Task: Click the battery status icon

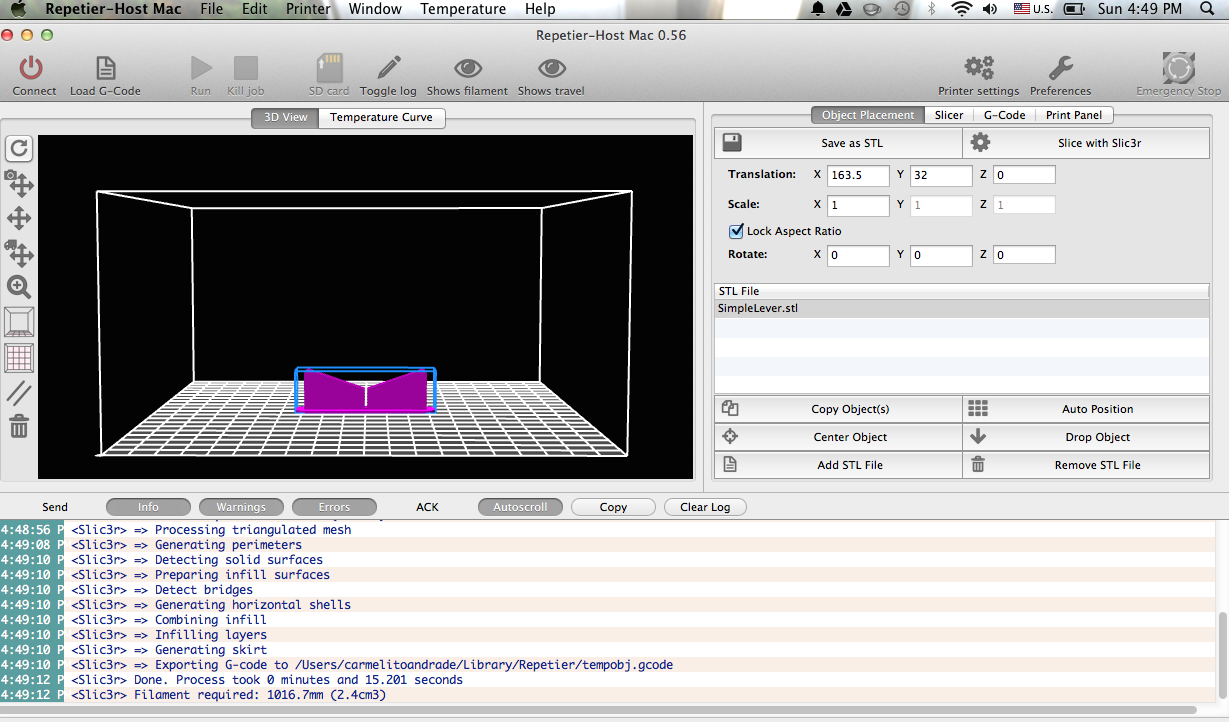Action: tap(1075, 9)
